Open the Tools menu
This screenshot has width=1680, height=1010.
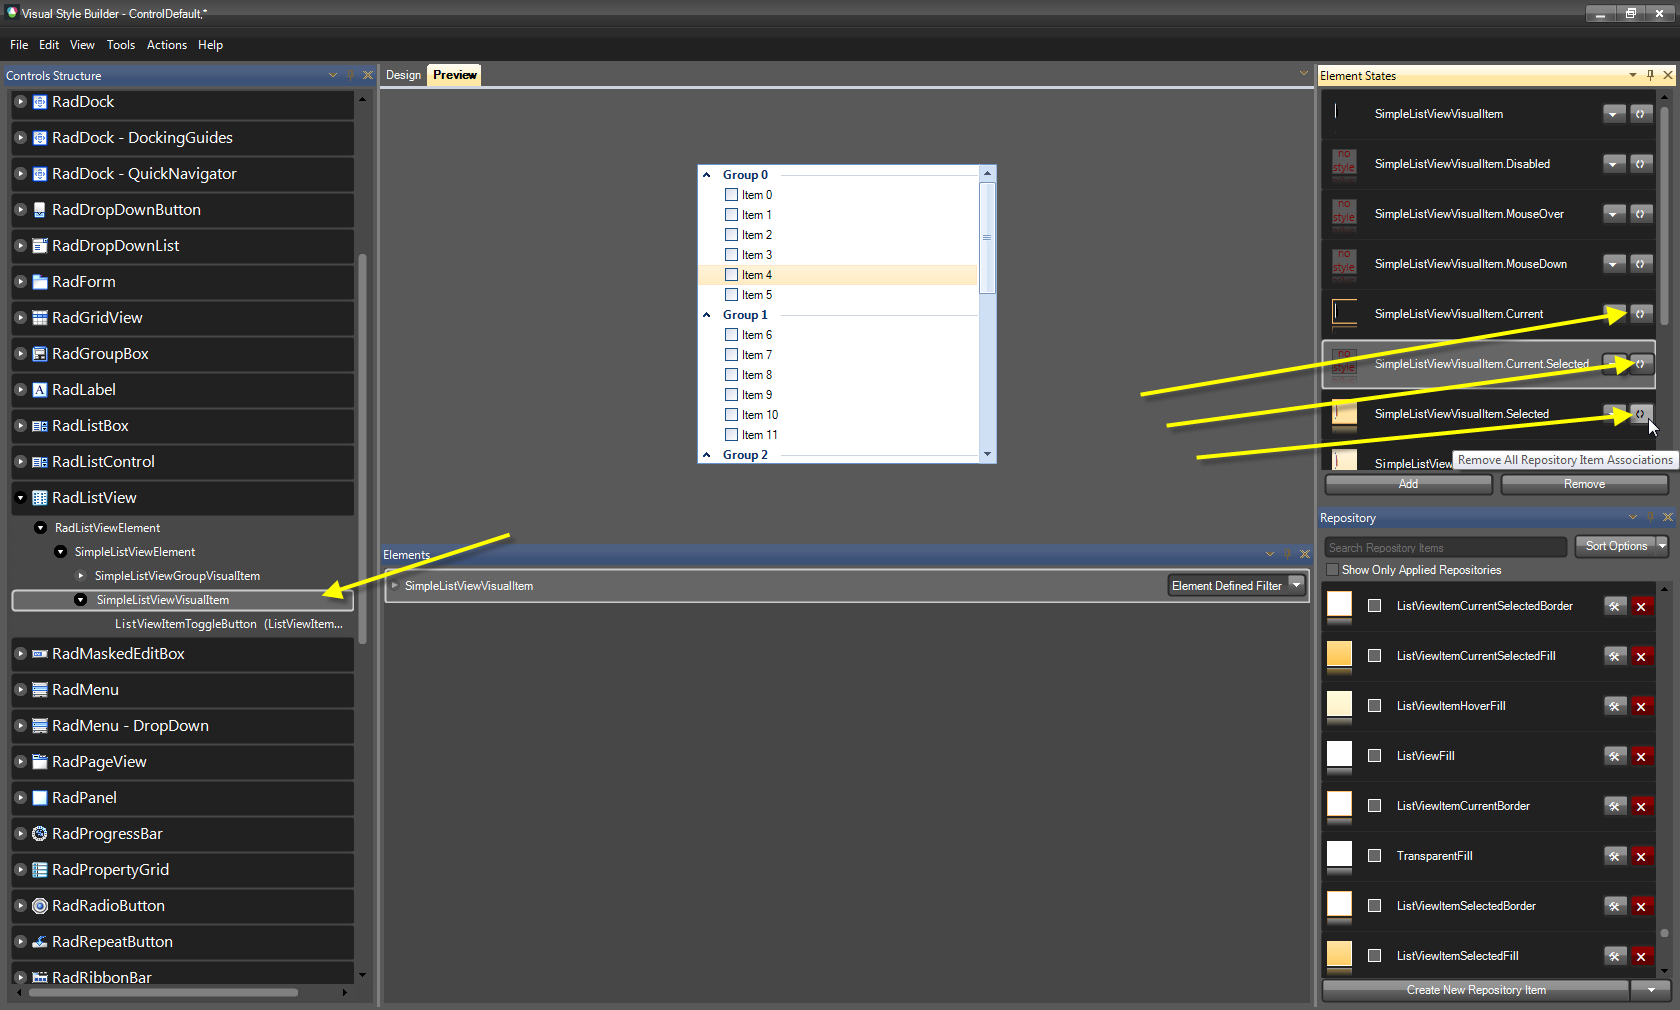coord(121,45)
